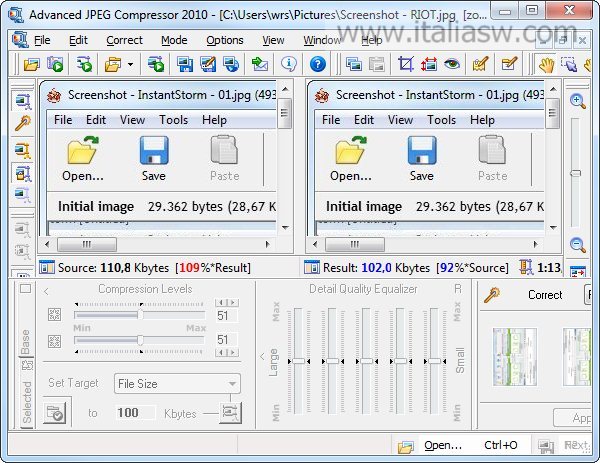
Task: Click the Result size window icon
Action: pos(311,267)
